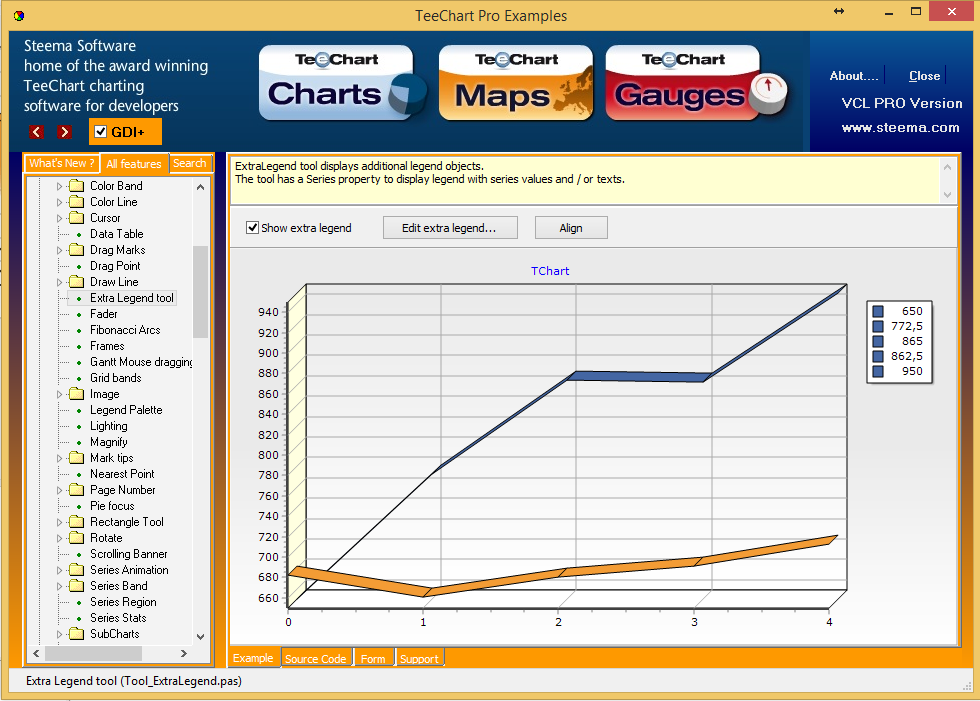Expand the Mark tips tree node
980x701 pixels.
pyautogui.click(x=59, y=458)
